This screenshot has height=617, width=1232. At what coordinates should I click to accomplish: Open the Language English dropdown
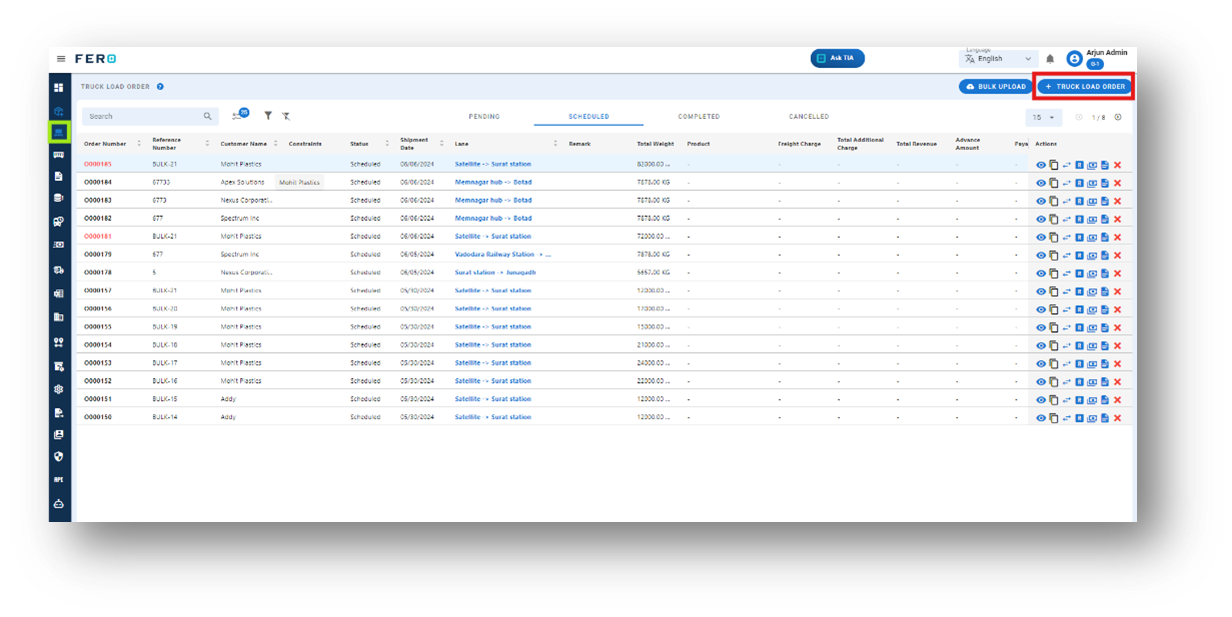pyautogui.click(x=999, y=59)
